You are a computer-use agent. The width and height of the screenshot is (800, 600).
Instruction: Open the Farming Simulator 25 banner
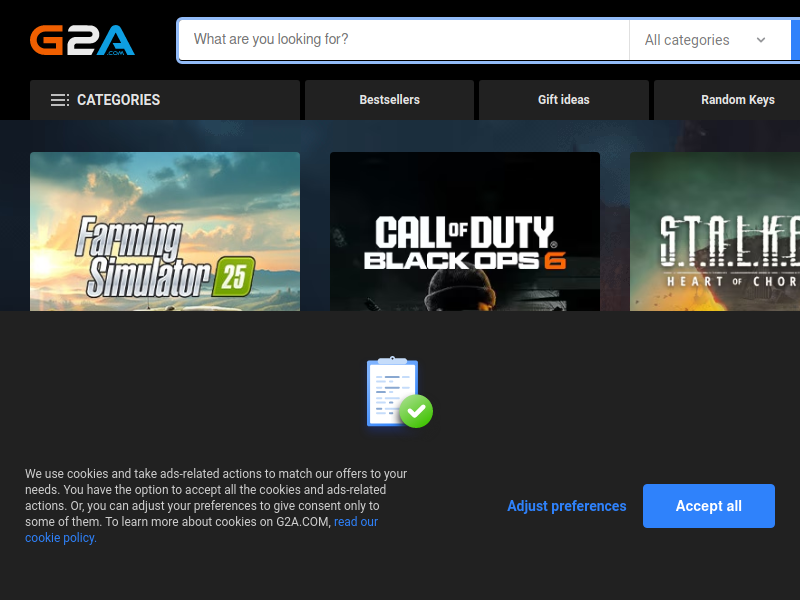tap(165, 231)
